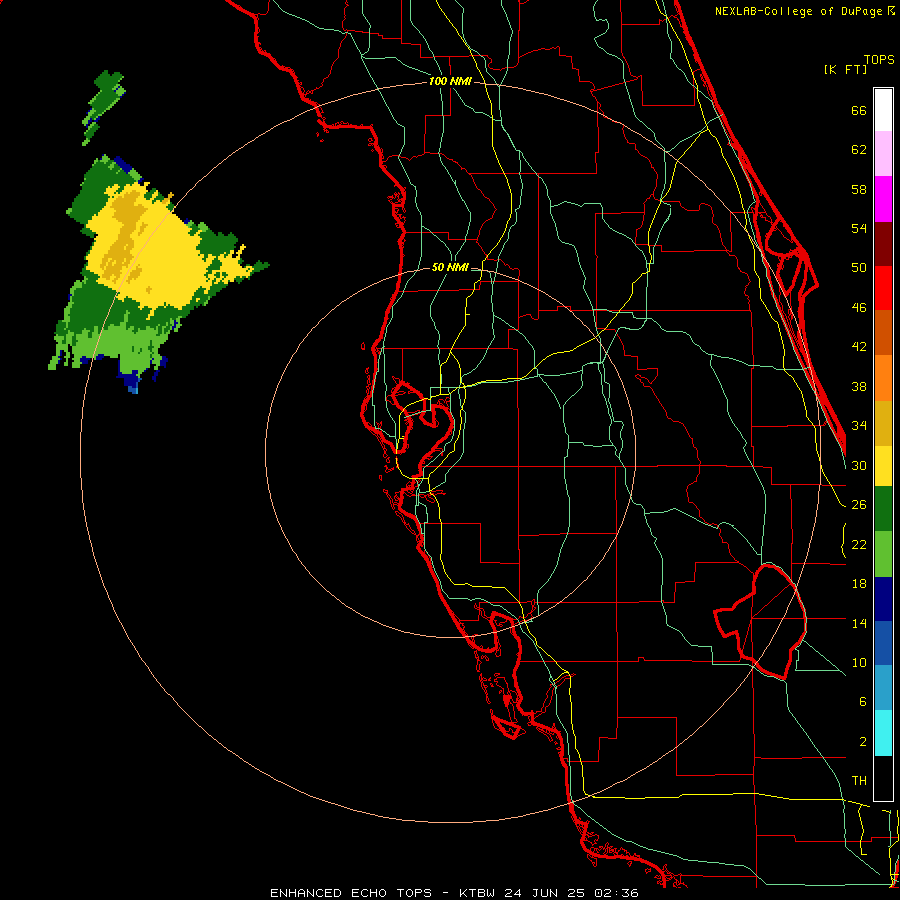Click the 100 NMI range ring label
The image size is (900, 900).
pyautogui.click(x=450, y=81)
